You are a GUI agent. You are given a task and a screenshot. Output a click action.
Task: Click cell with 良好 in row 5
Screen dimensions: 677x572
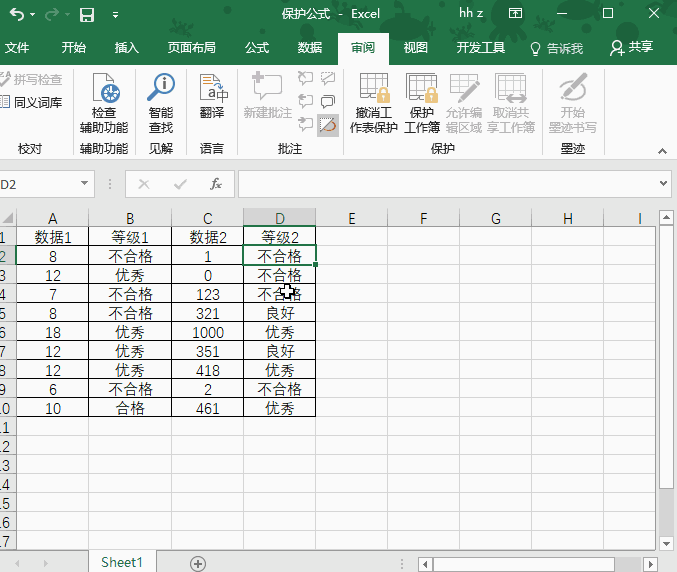click(x=280, y=313)
